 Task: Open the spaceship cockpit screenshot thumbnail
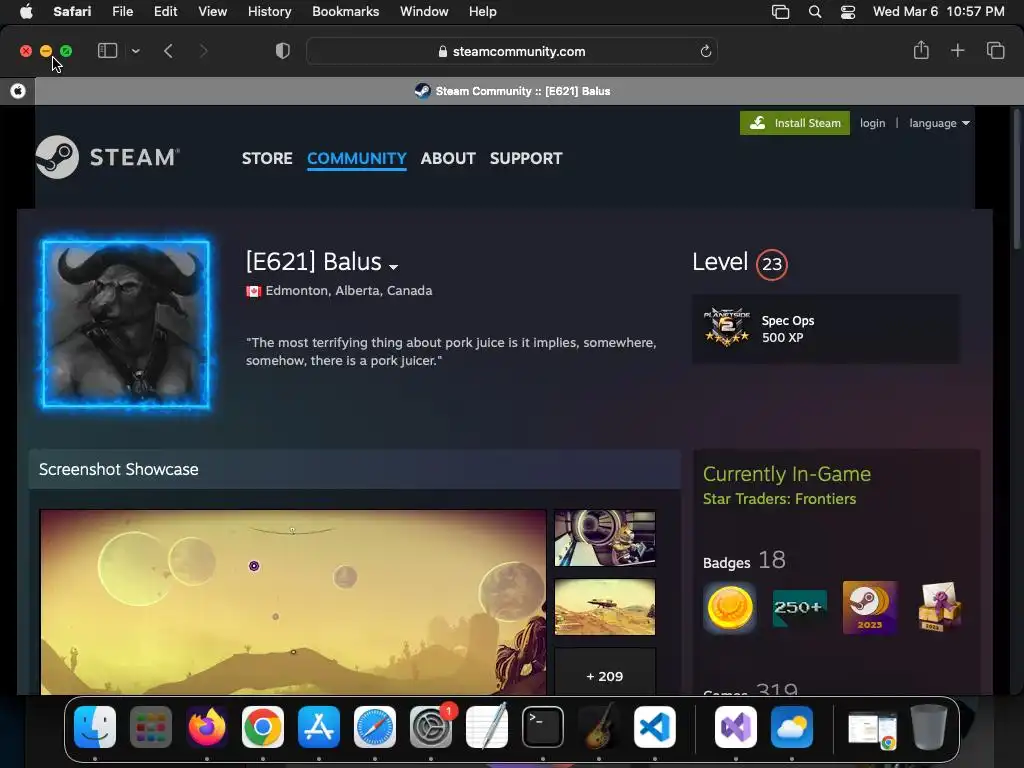tap(605, 538)
